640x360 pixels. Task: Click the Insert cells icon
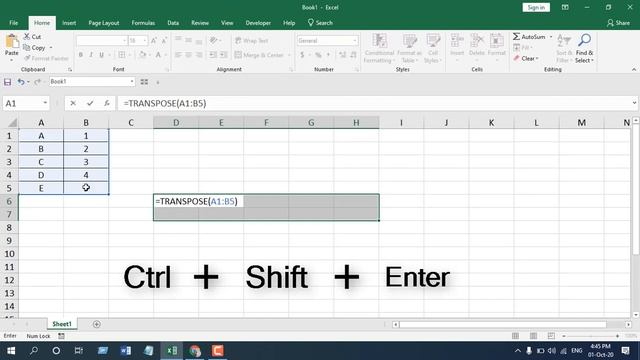pos(457,41)
